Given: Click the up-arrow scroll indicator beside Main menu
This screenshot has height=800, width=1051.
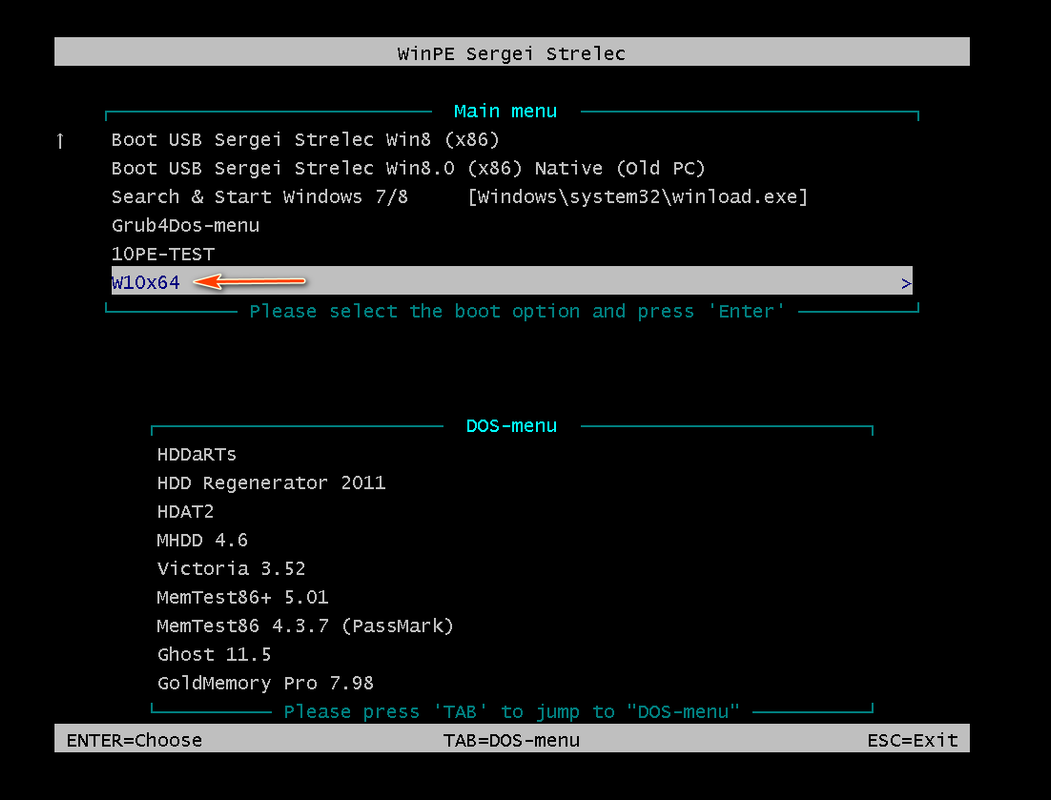Looking at the screenshot, I should click(x=60, y=140).
